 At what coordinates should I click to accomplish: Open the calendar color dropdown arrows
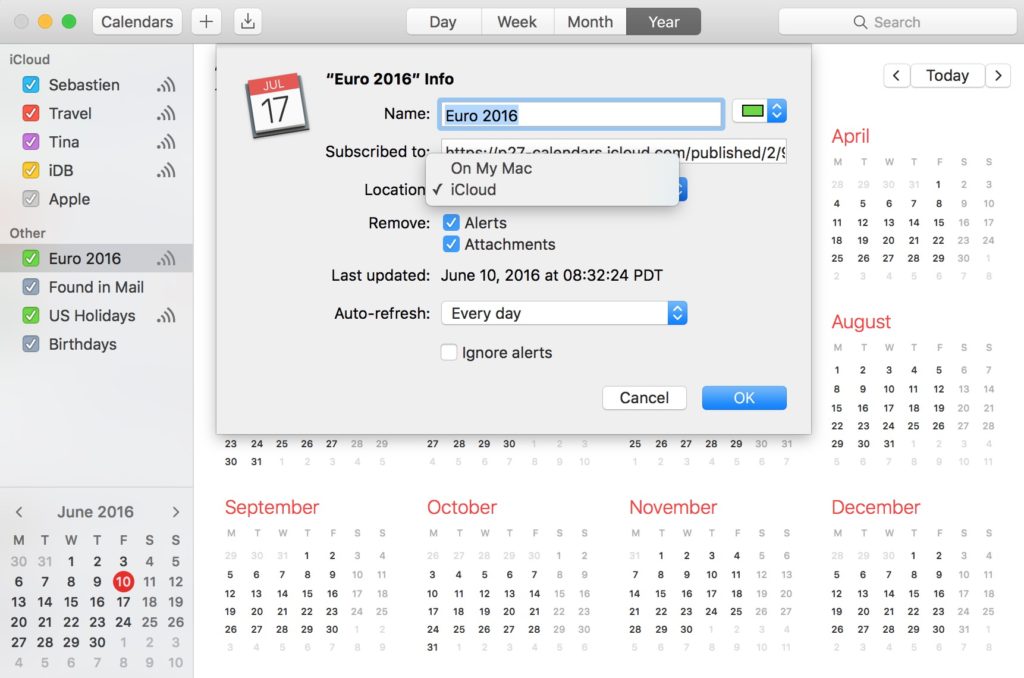[x=776, y=111]
